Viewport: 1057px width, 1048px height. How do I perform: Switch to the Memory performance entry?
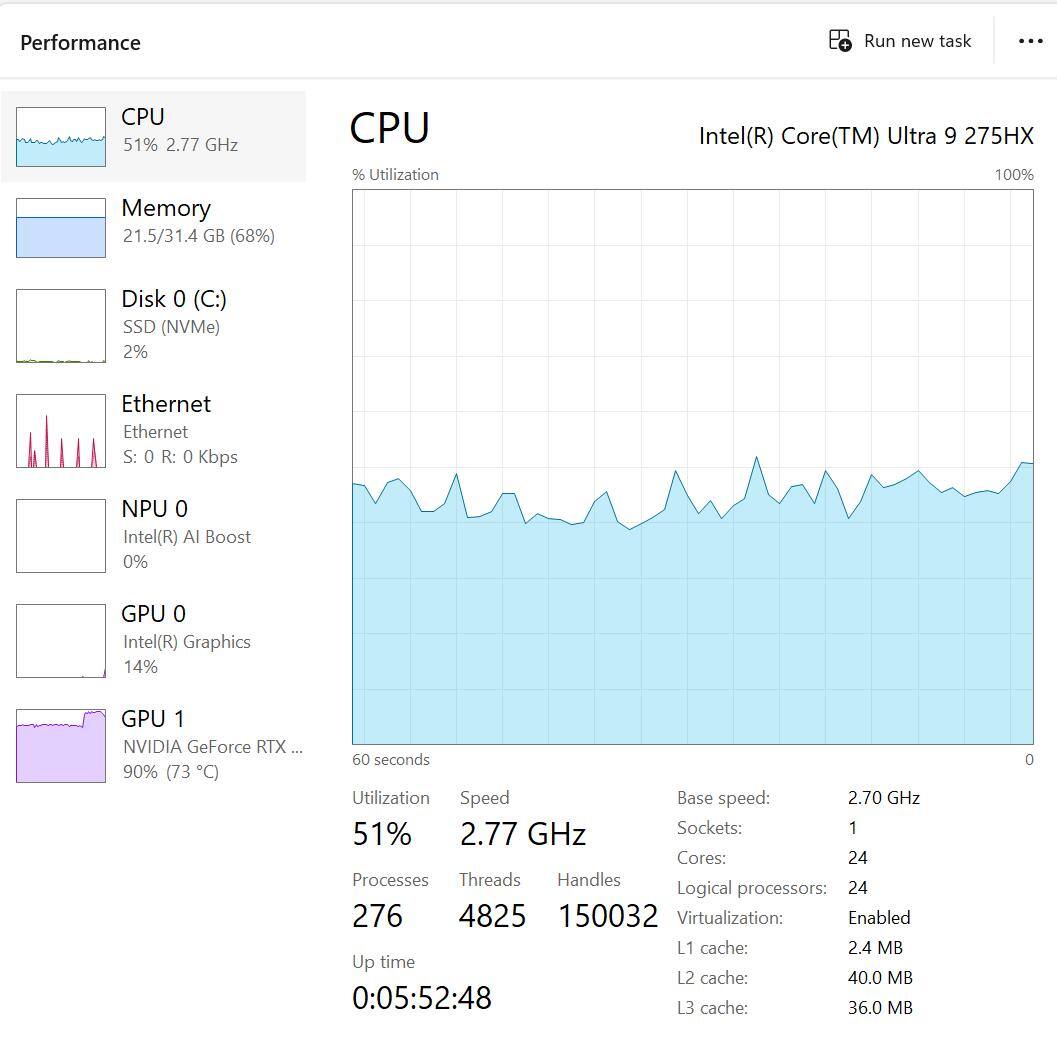[166, 208]
